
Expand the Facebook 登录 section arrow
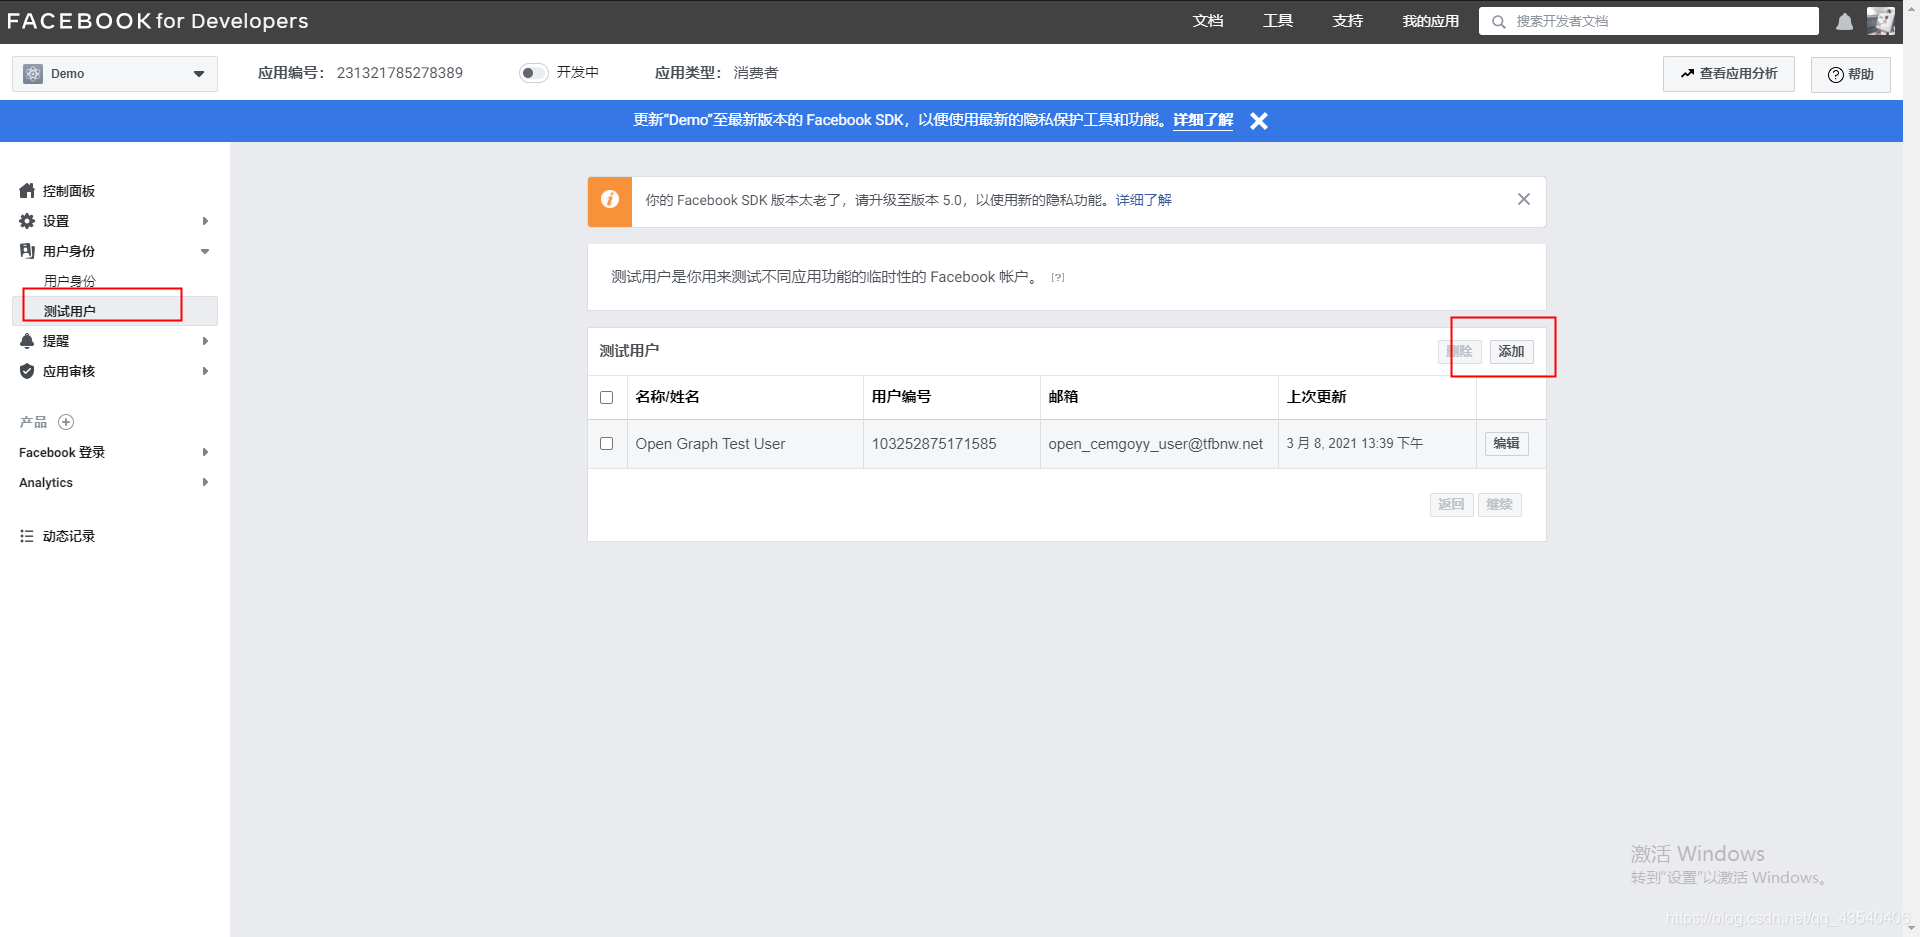205,452
